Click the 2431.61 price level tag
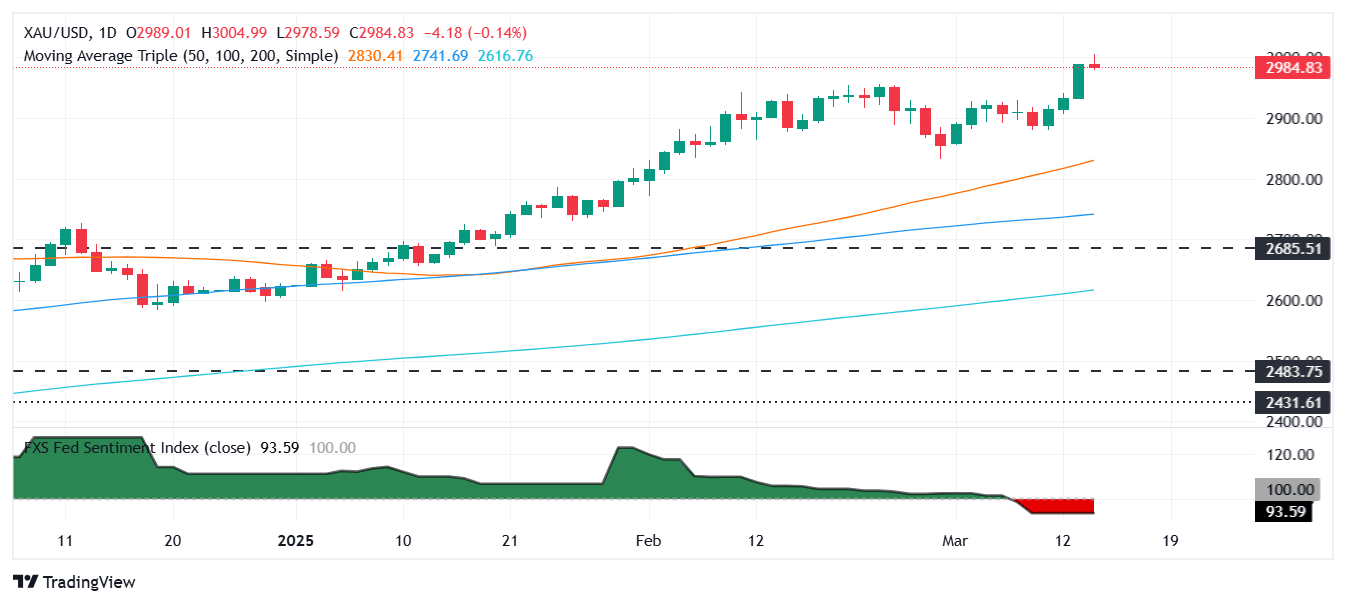Image resolution: width=1346 pixels, height=605 pixels. click(1292, 402)
